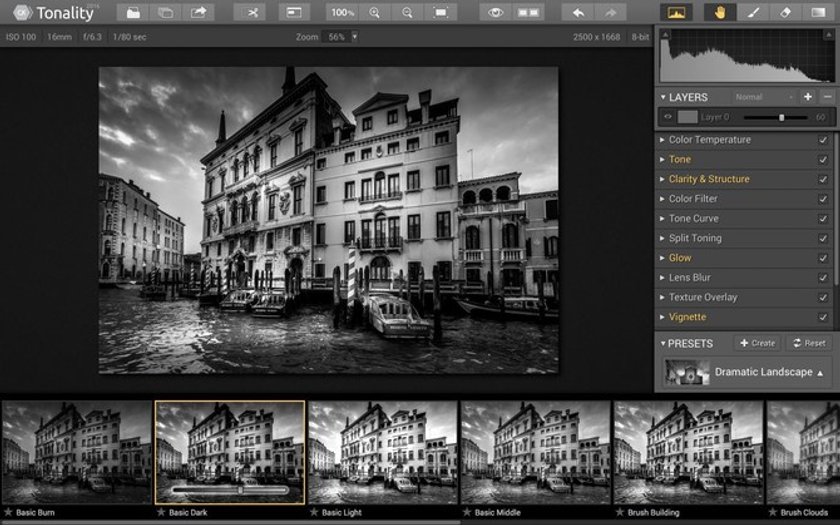Uncheck the Glow checkbox
Screen dimensions: 840x525
pyautogui.click(x=823, y=258)
